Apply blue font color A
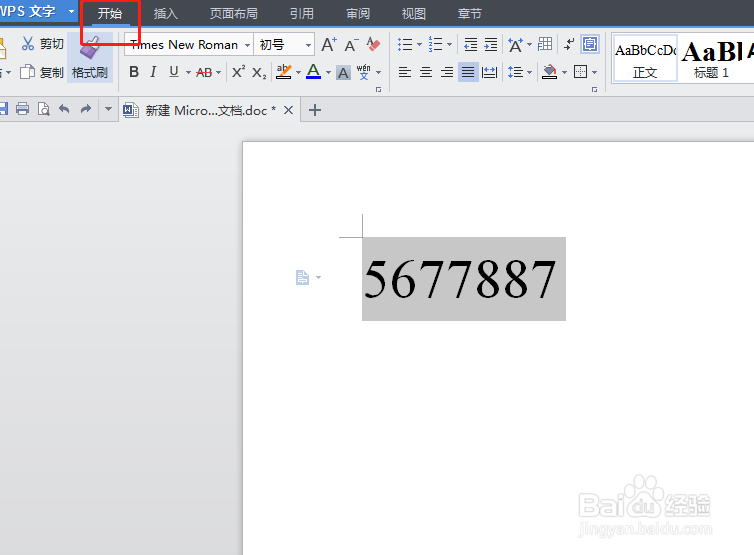Image resolution: width=754 pixels, height=555 pixels. pyautogui.click(x=314, y=72)
